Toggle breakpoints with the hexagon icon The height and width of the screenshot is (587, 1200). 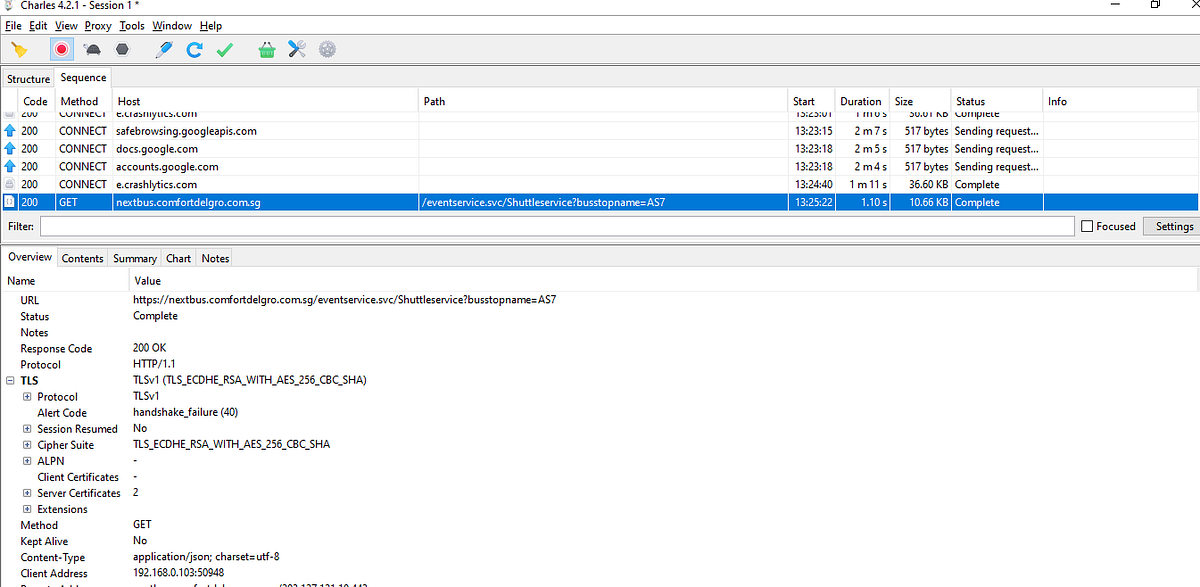(x=122, y=48)
